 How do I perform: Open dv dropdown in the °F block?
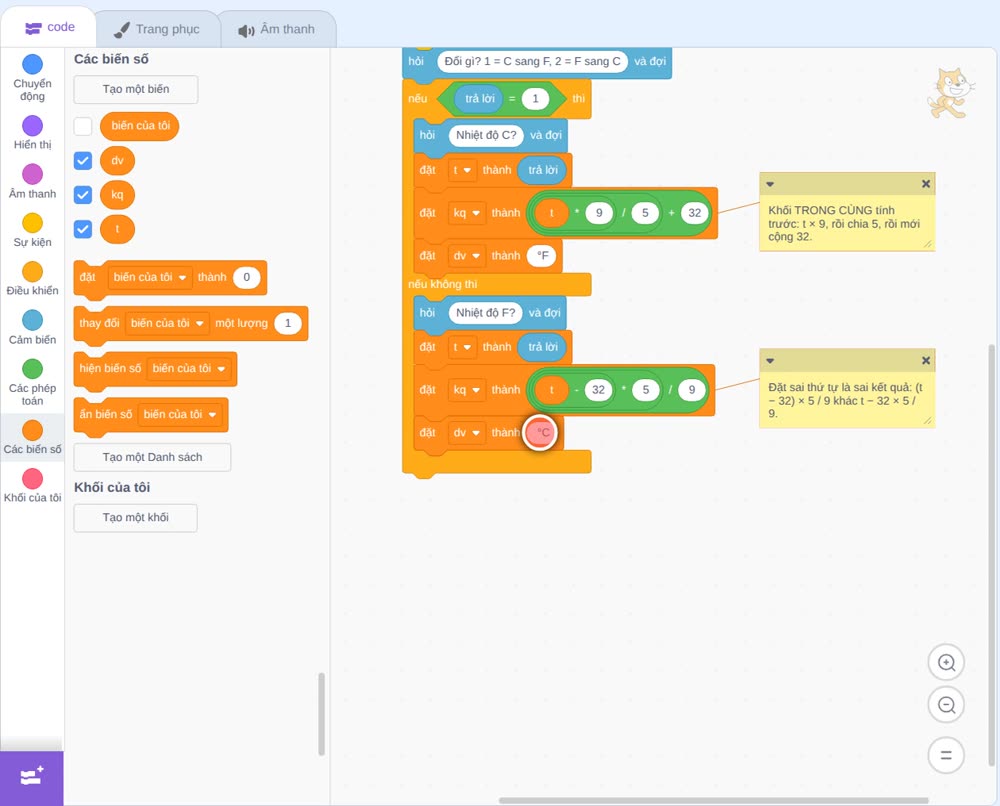click(467, 256)
